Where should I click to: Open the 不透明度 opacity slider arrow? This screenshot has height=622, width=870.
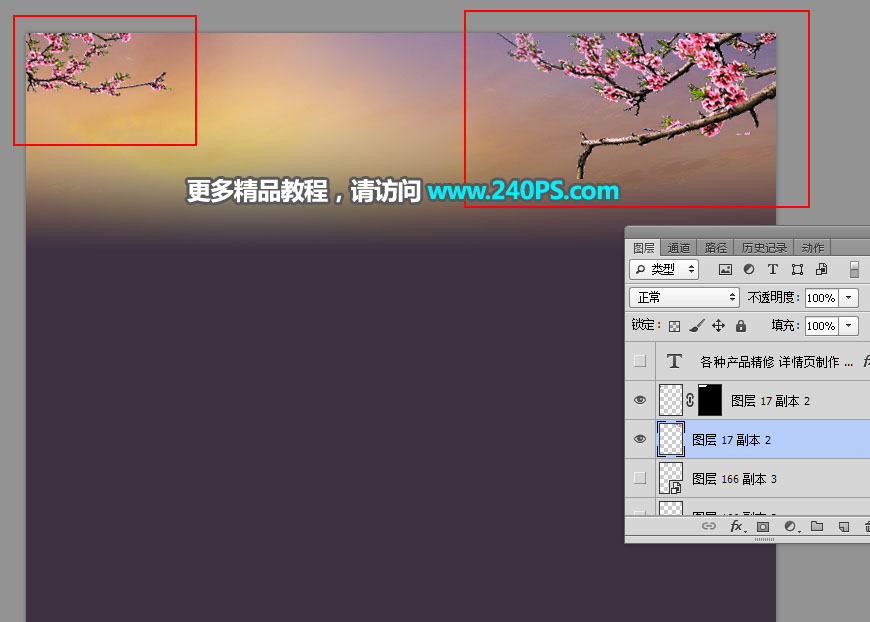(x=849, y=298)
